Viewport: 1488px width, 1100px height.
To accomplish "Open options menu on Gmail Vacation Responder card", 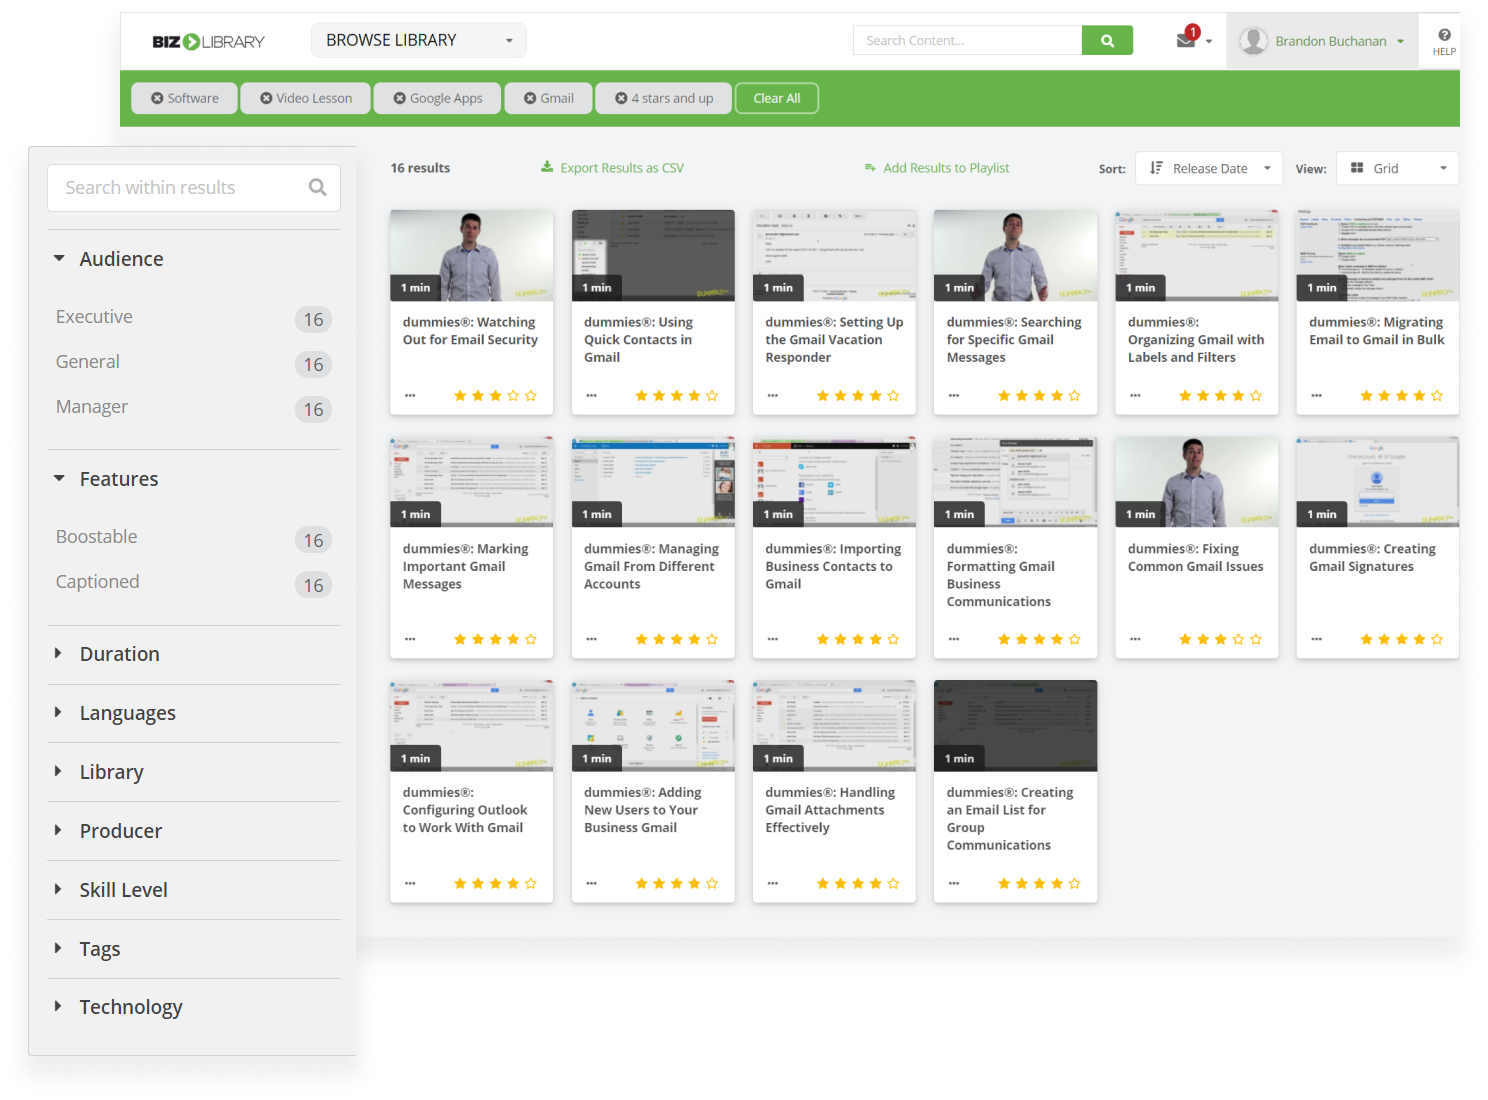I will tap(773, 396).
